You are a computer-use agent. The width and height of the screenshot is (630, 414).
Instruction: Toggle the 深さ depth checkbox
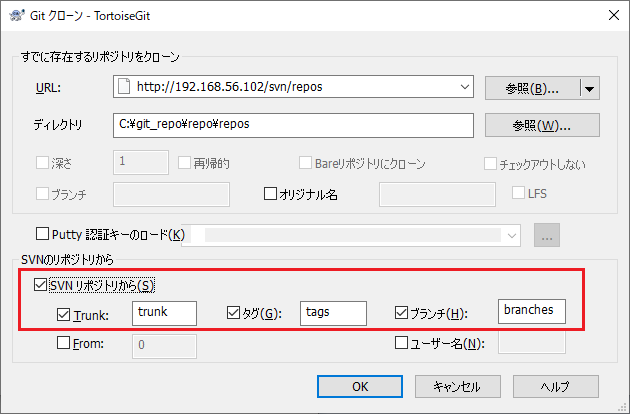pyautogui.click(x=42, y=163)
